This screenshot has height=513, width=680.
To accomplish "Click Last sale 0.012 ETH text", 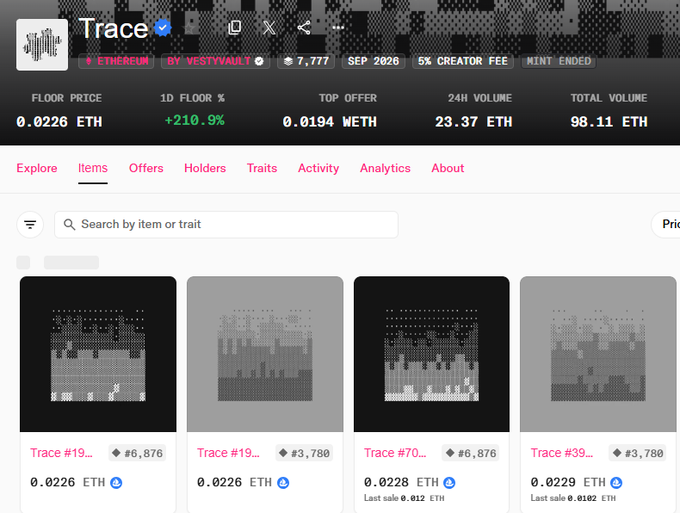I will tap(404, 498).
